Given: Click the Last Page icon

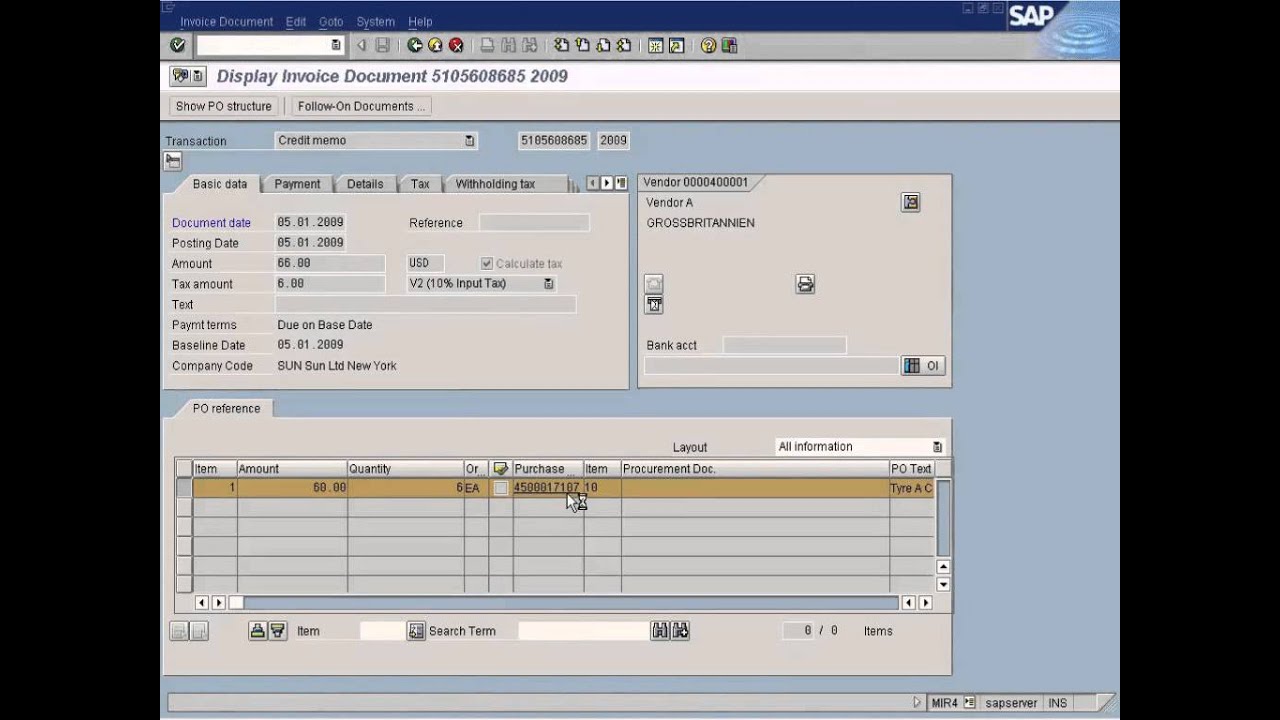Looking at the screenshot, I should pos(624,45).
